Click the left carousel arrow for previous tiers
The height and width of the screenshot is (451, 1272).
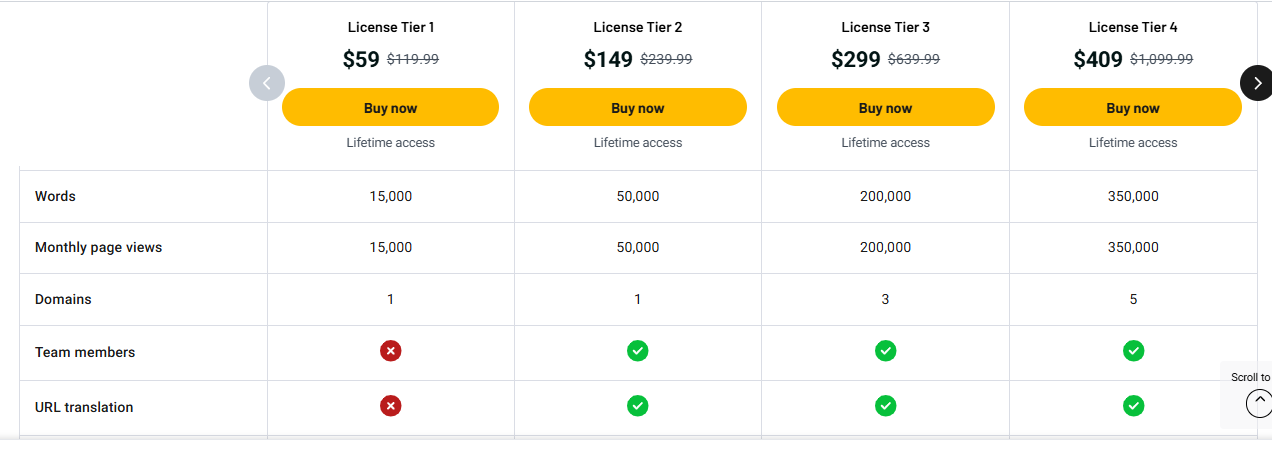(267, 83)
